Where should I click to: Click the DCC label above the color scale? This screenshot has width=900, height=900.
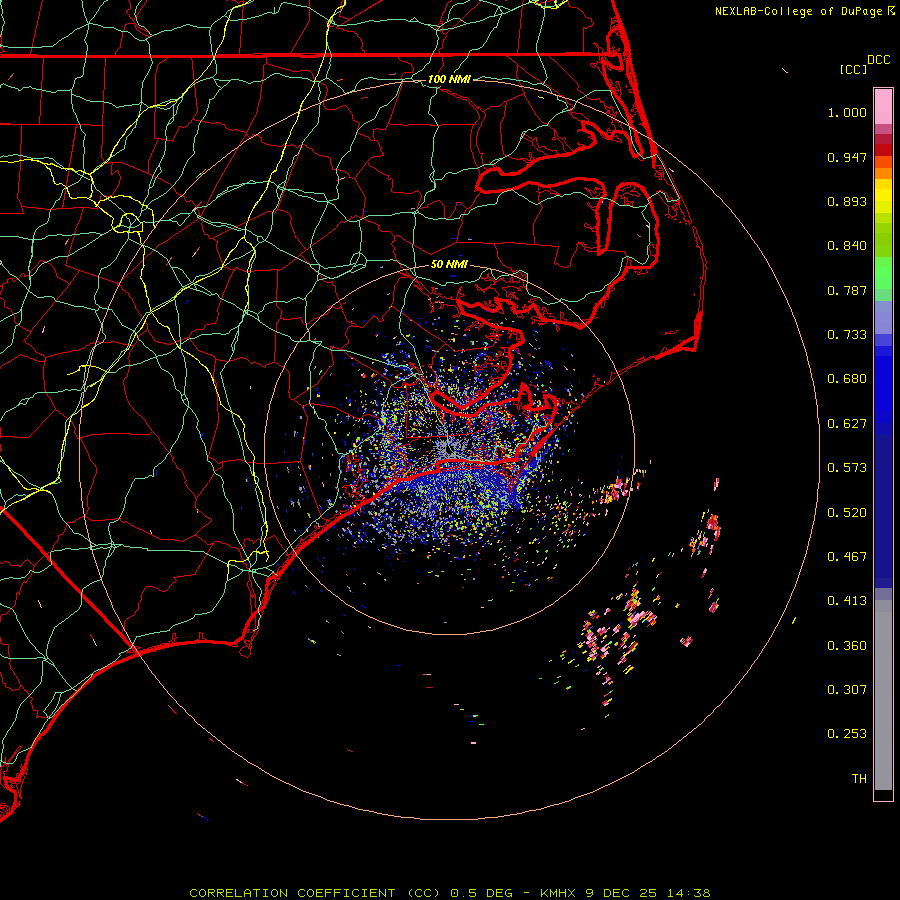tap(878, 60)
